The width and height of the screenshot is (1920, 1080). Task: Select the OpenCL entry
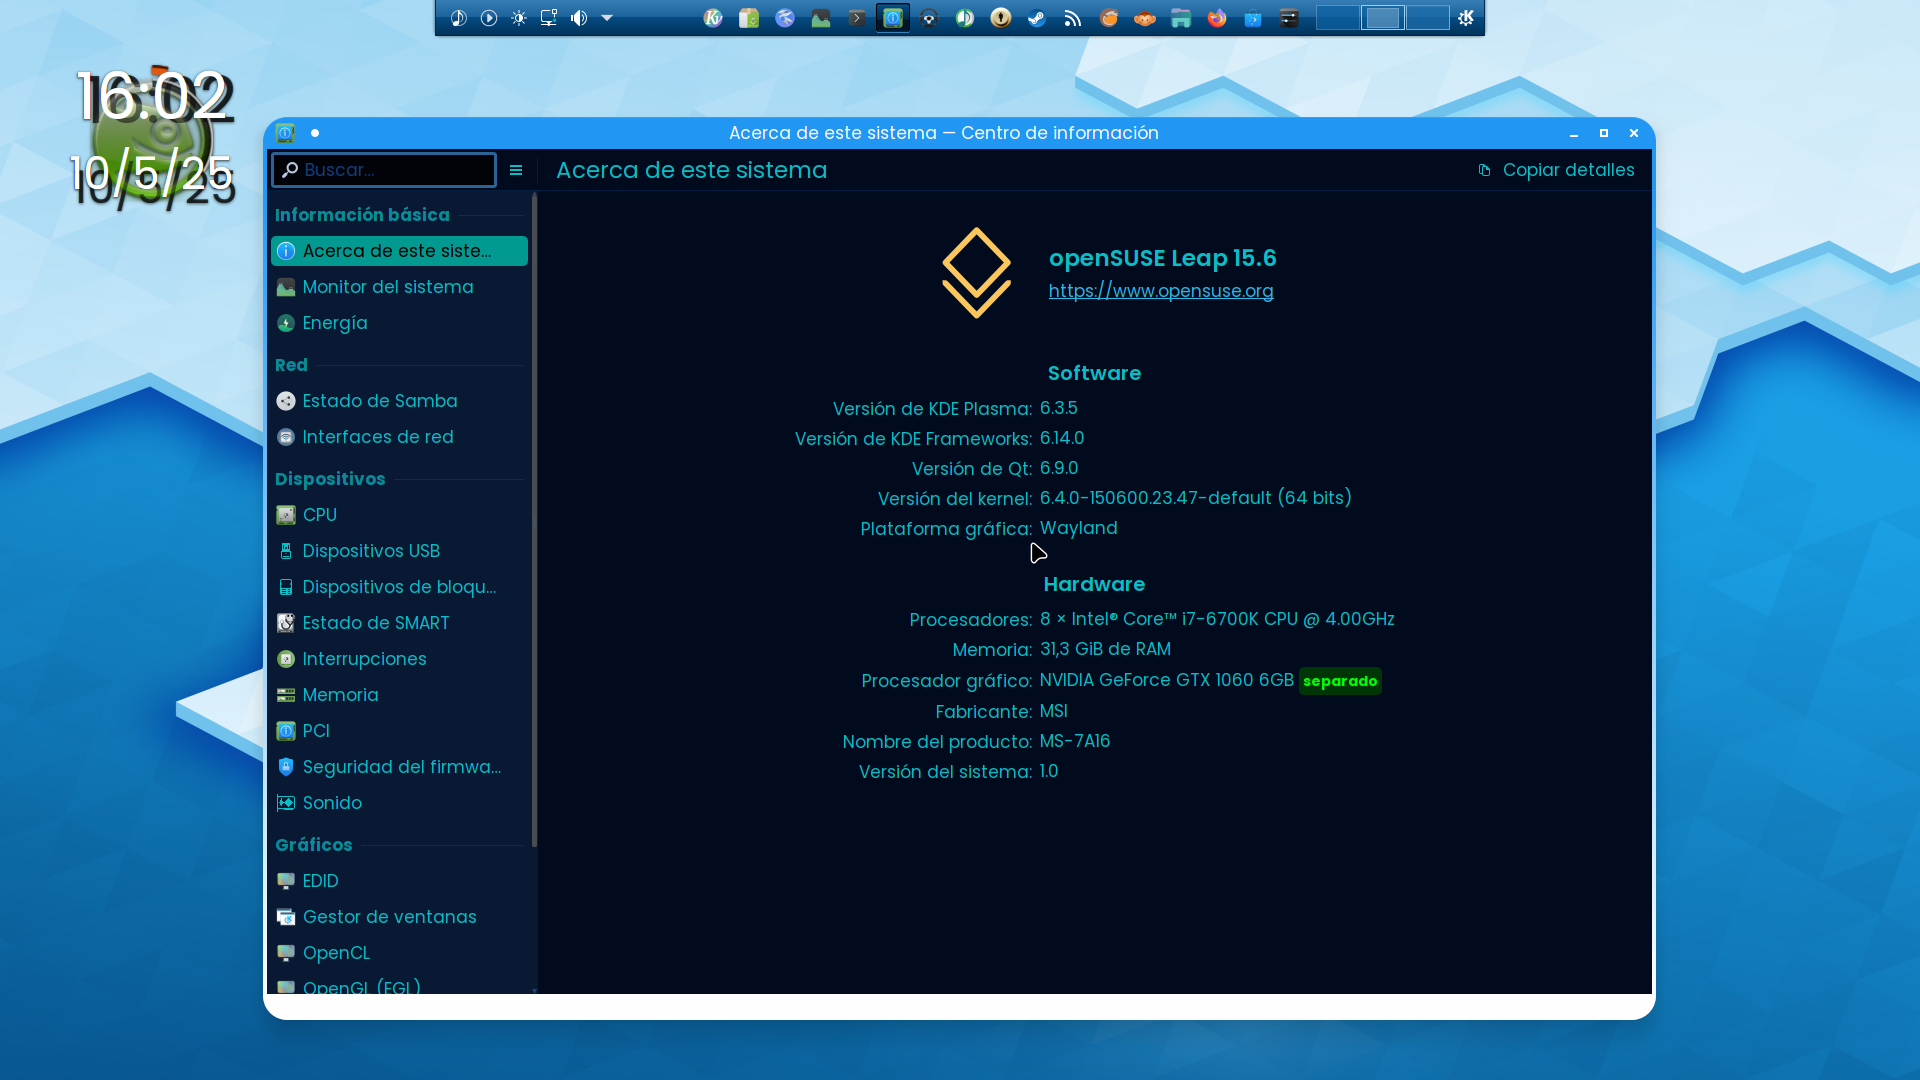(399, 953)
